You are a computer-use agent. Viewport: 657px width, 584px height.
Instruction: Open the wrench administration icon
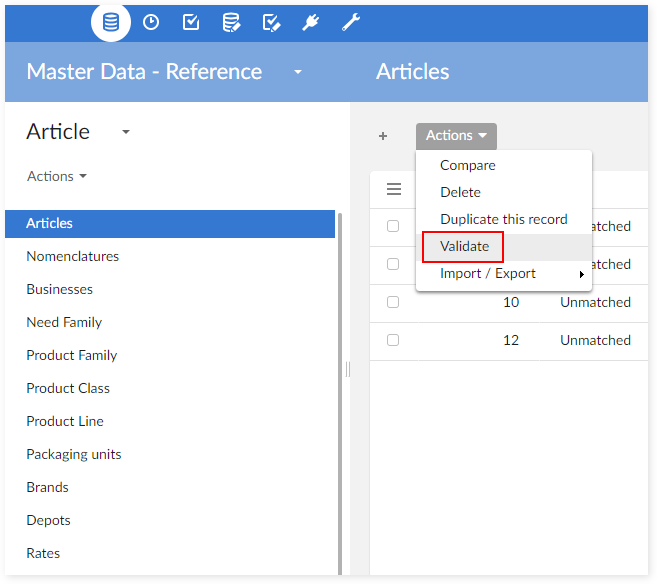click(351, 22)
